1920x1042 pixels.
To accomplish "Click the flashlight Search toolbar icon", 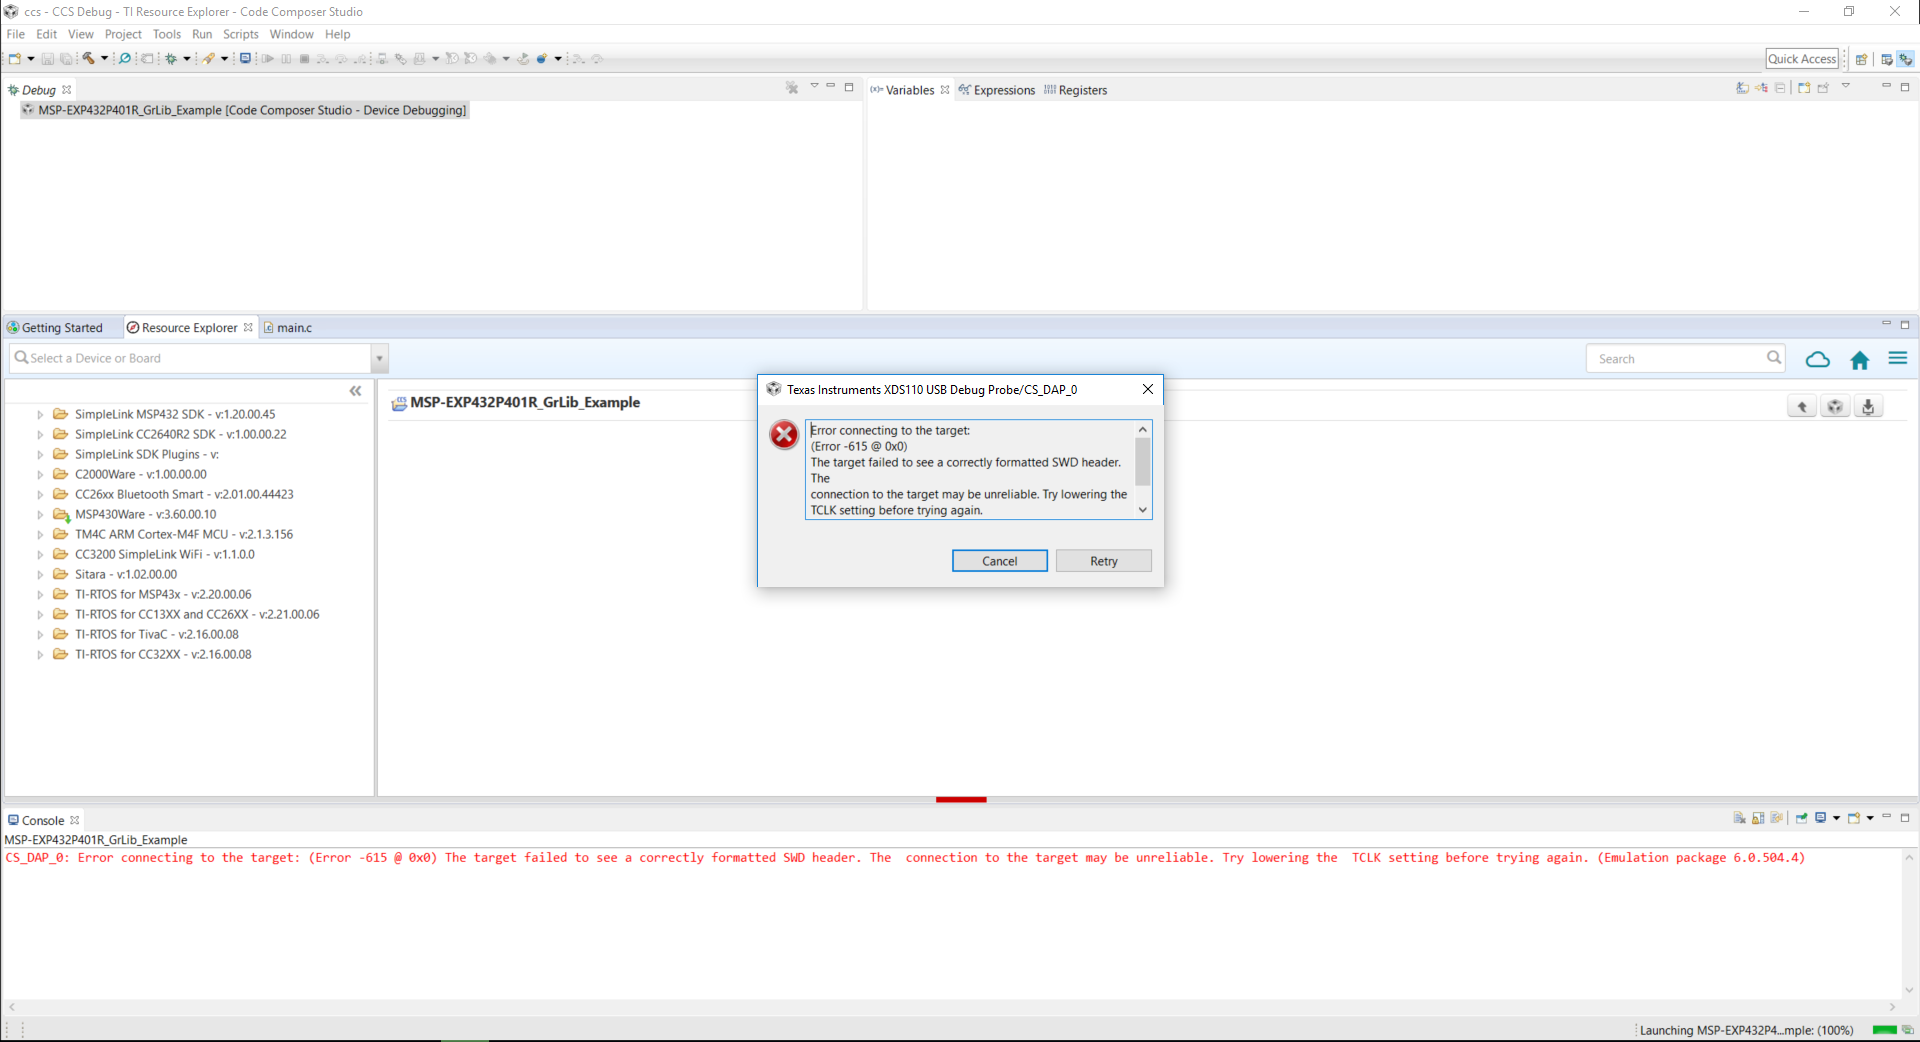I will pyautogui.click(x=209, y=59).
